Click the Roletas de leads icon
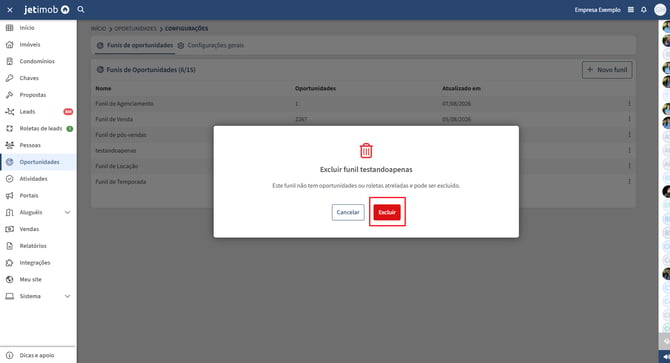Viewport: 670px width, 363px height. [9, 129]
